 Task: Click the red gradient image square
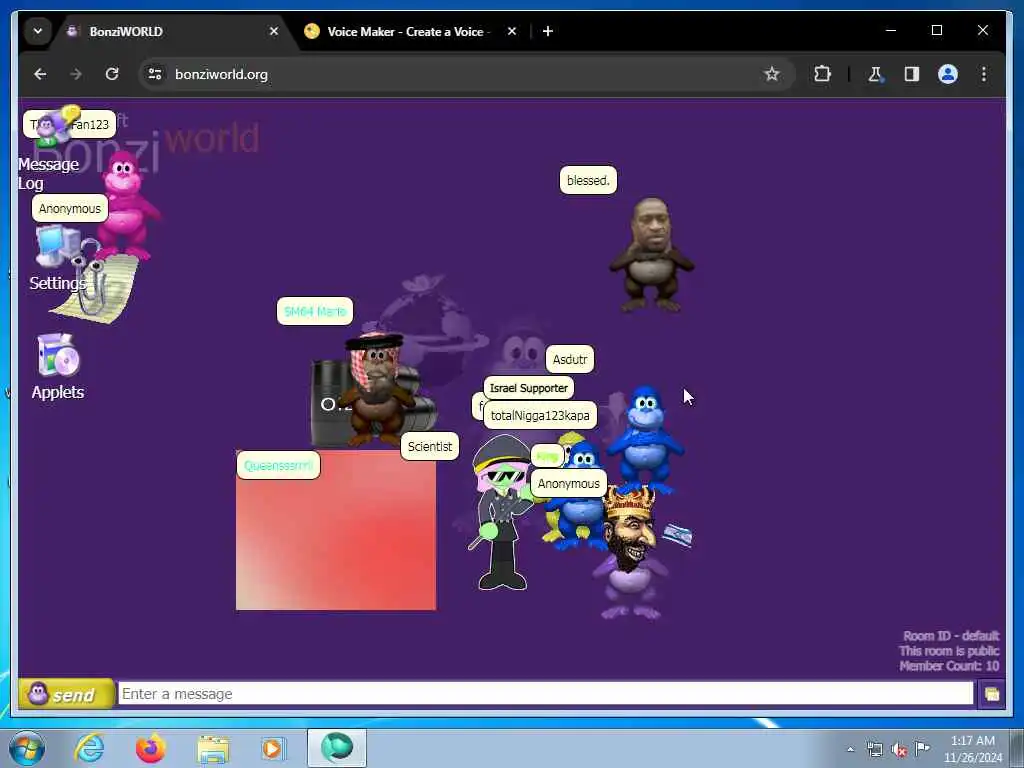(x=336, y=530)
